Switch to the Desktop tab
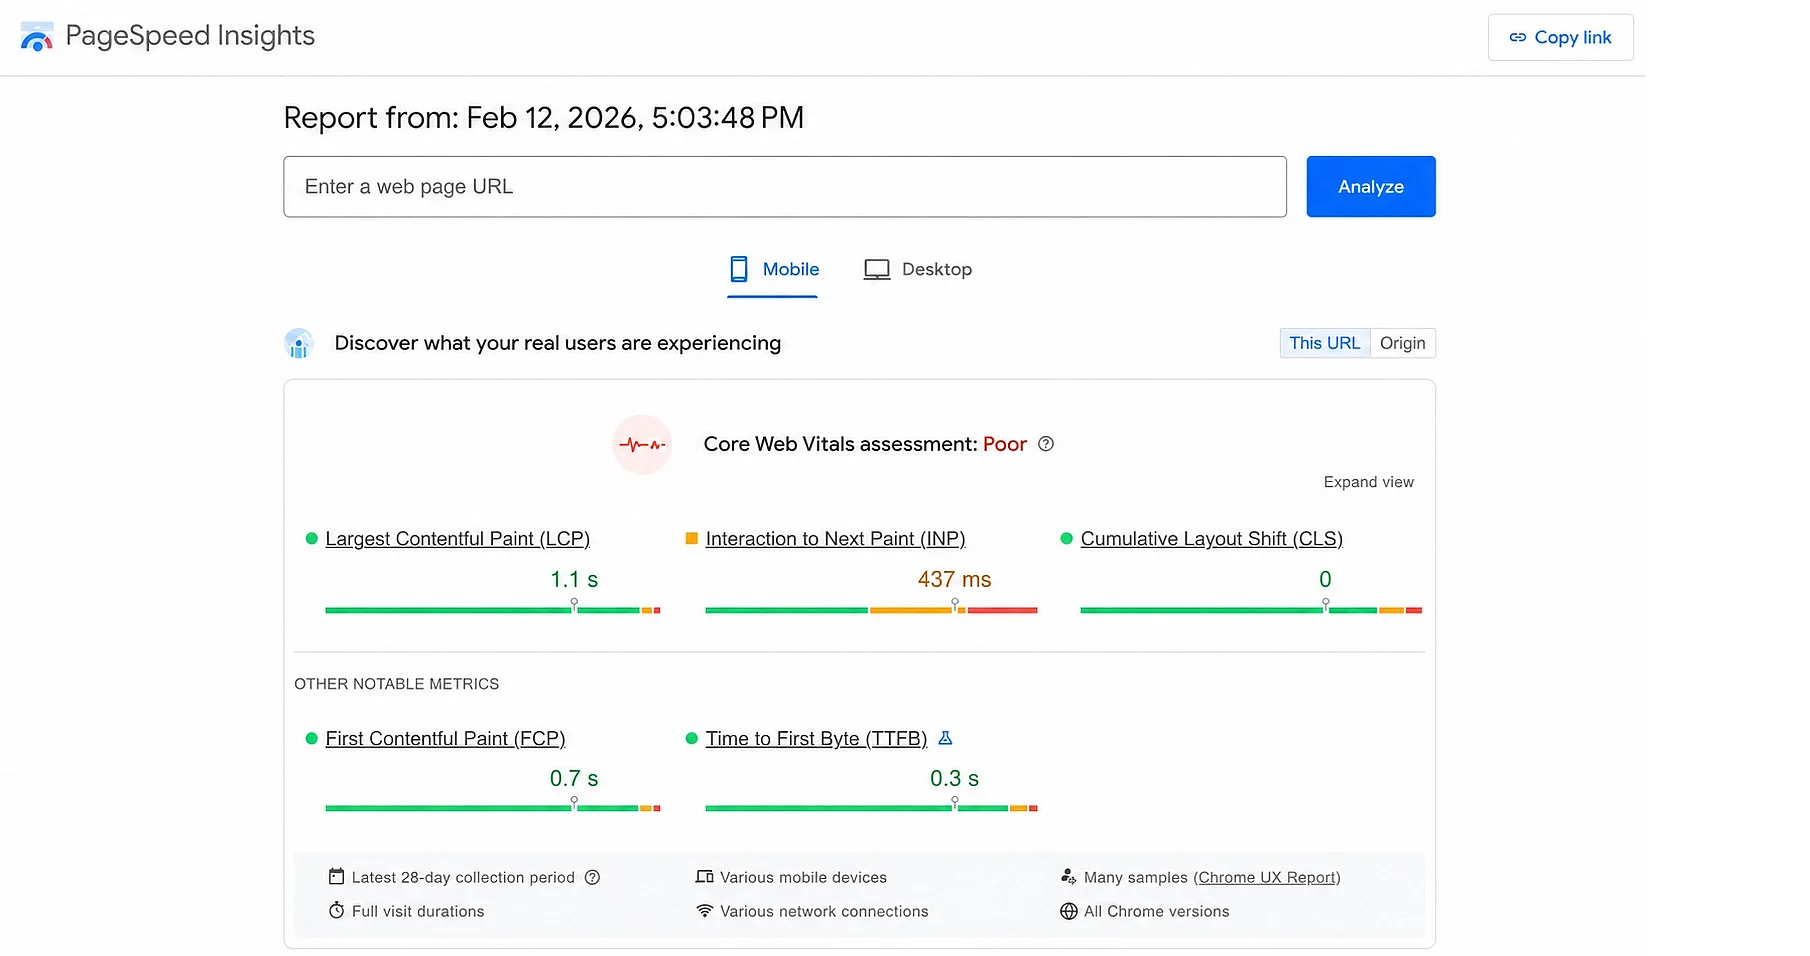 [917, 269]
